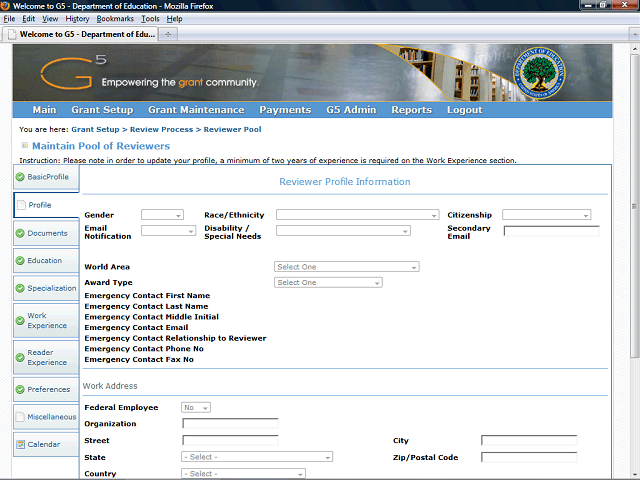
Task: Click the Street input field
Action: click(x=230, y=440)
